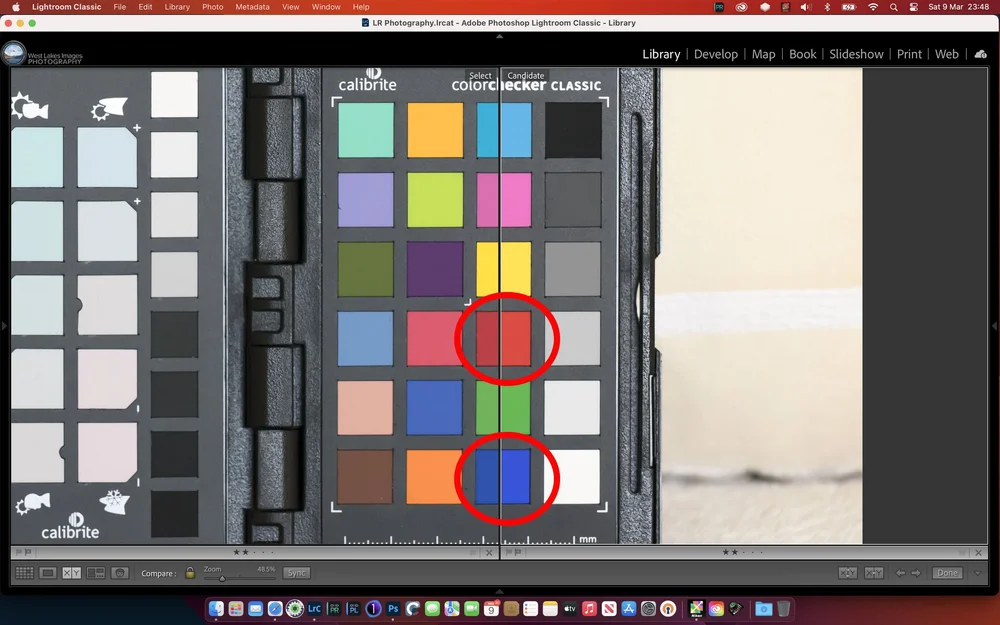Open Safari from the Dock
The width and height of the screenshot is (1000, 625).
[x=275, y=608]
